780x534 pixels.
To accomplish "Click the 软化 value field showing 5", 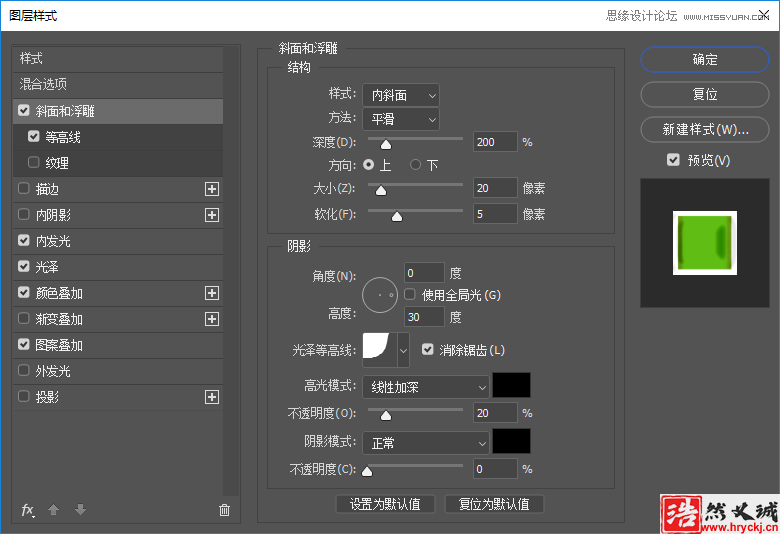I will click(x=495, y=214).
